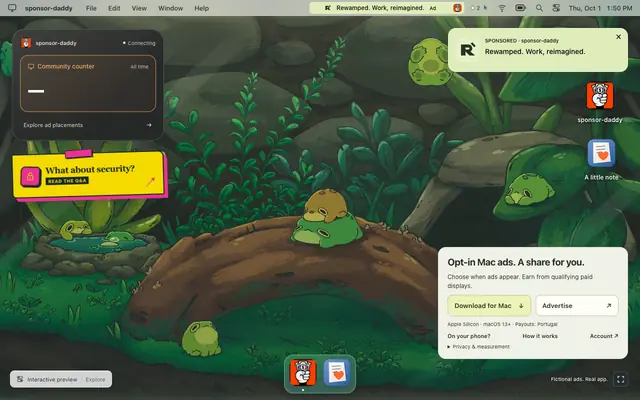640x400 pixels.
Task: Click the Community counter title
Action: pos(66,67)
